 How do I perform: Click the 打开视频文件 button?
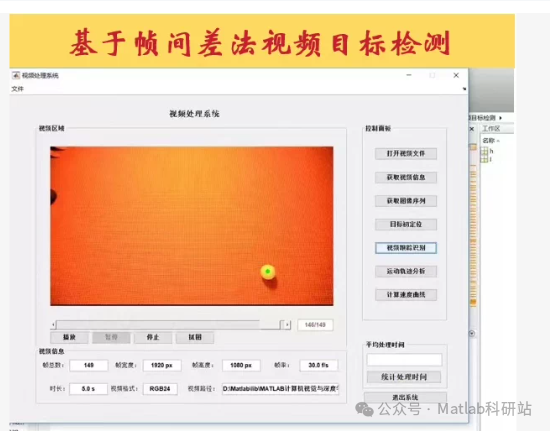(406, 154)
